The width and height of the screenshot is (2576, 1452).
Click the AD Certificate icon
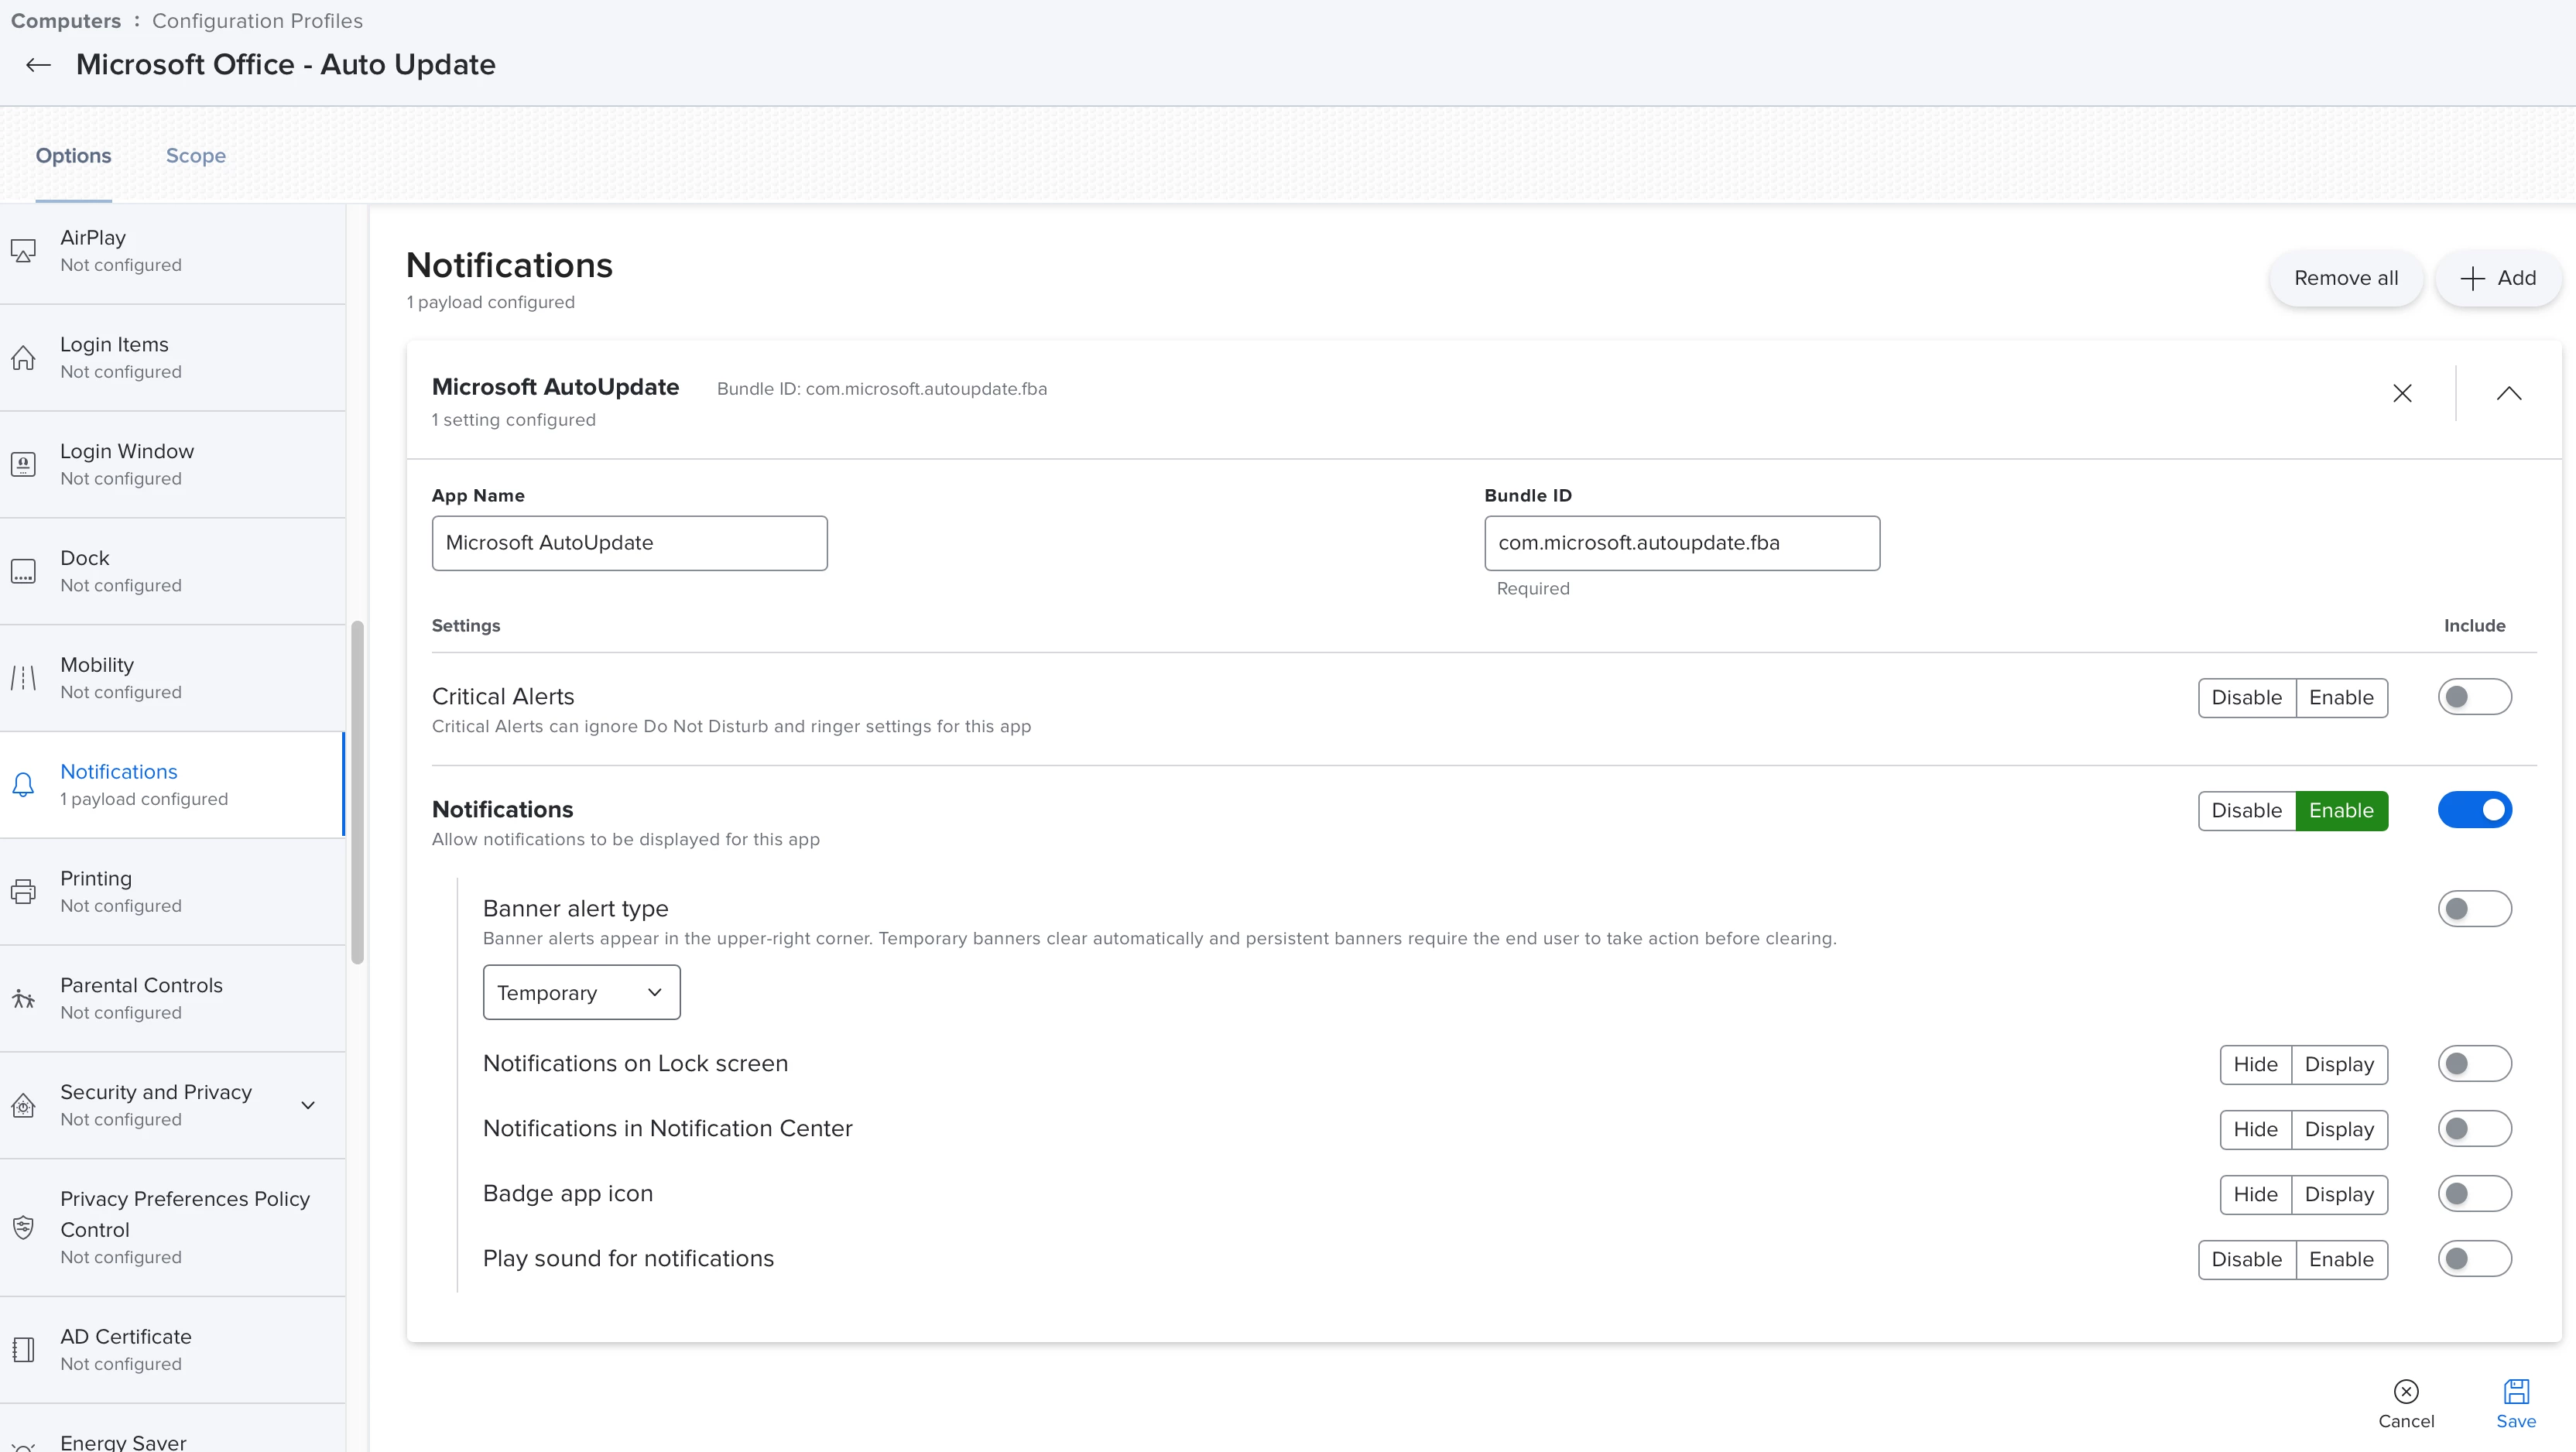[23, 1350]
